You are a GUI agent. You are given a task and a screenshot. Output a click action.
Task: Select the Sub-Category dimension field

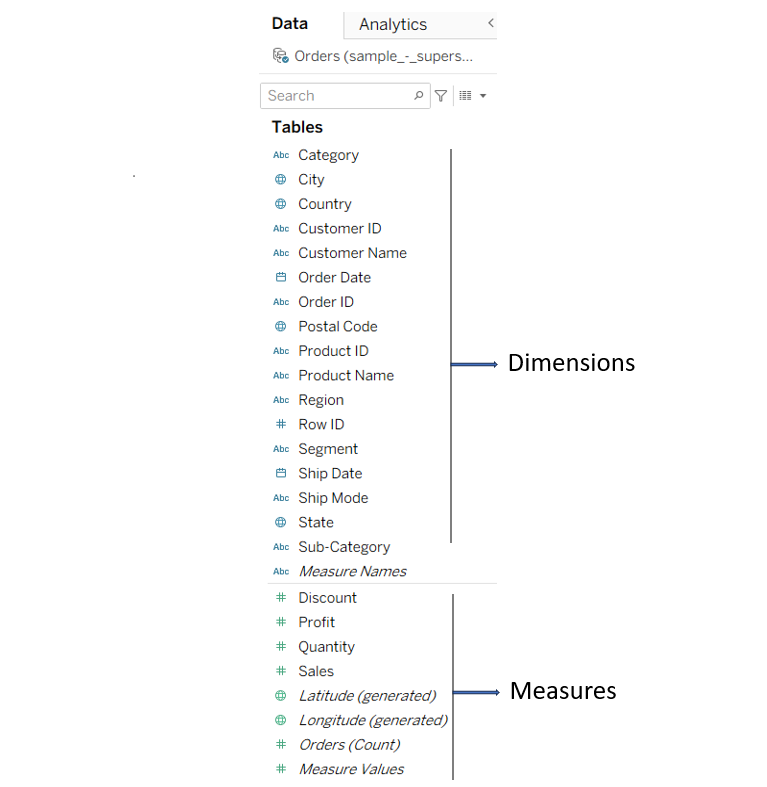tap(344, 547)
